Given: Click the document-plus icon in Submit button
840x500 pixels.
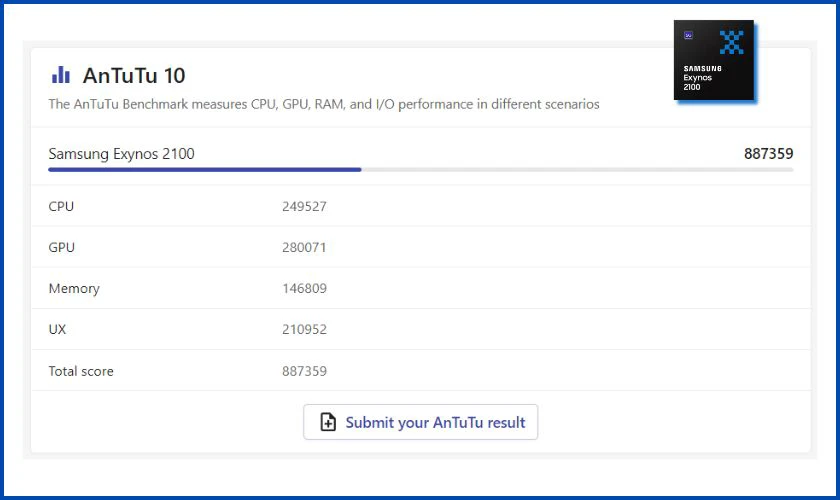Looking at the screenshot, I should pos(328,422).
